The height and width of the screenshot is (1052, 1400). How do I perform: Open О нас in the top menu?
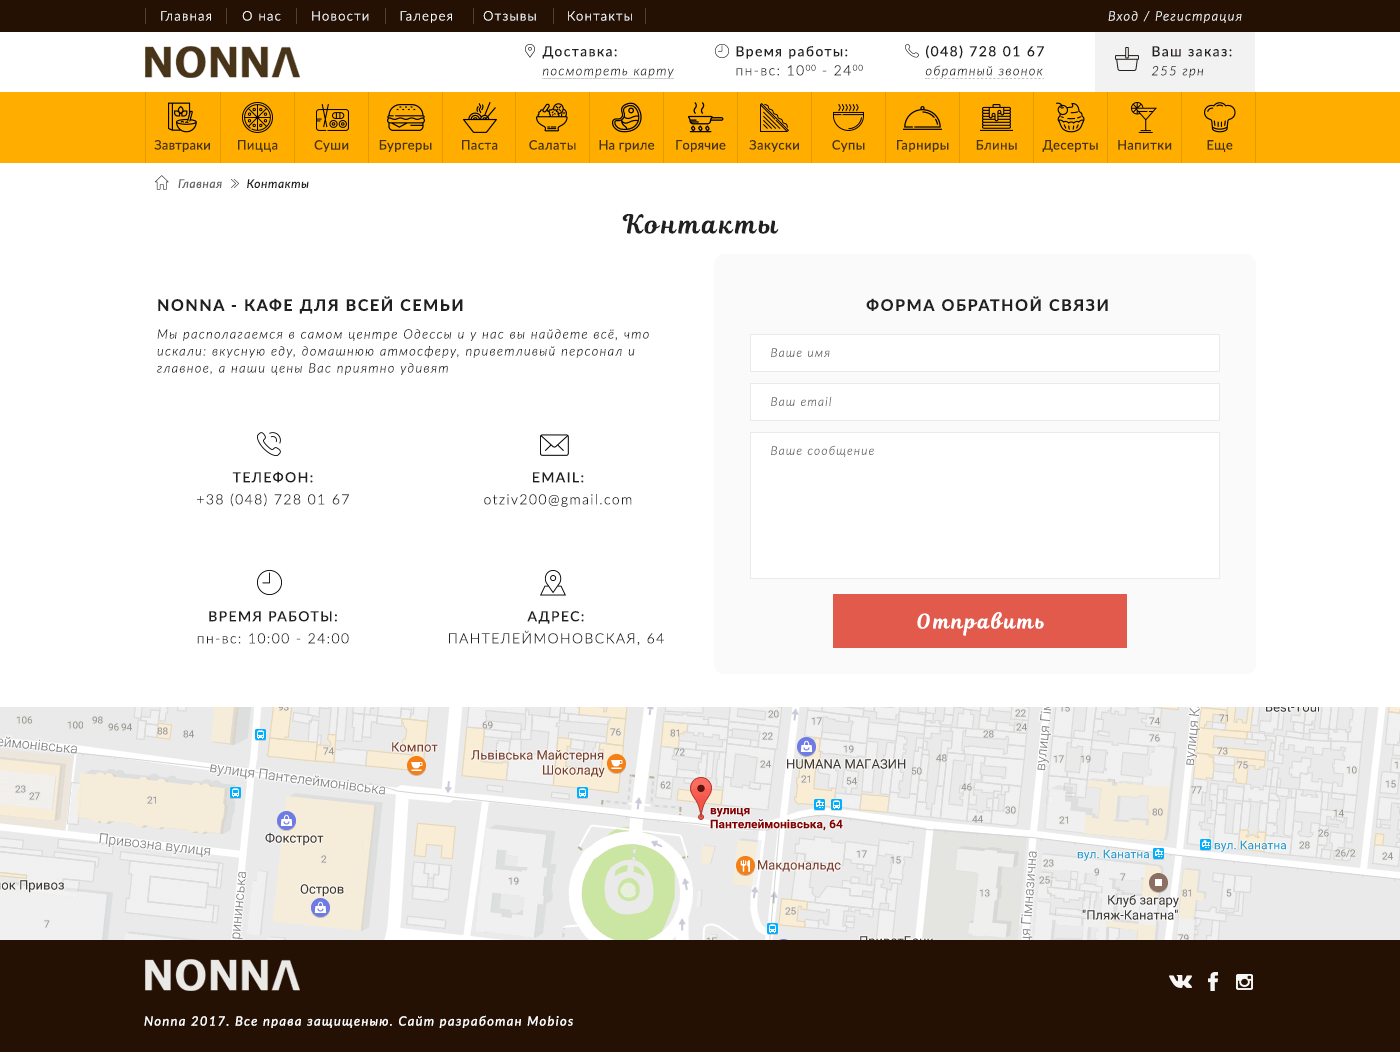click(x=261, y=16)
